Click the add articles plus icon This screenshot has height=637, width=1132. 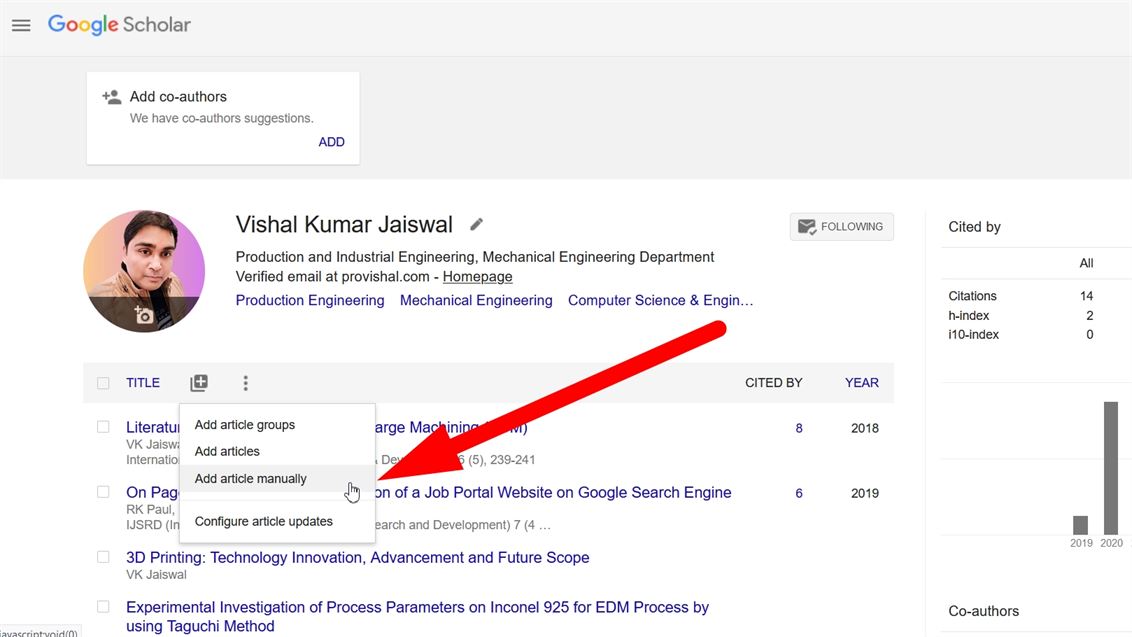199,383
